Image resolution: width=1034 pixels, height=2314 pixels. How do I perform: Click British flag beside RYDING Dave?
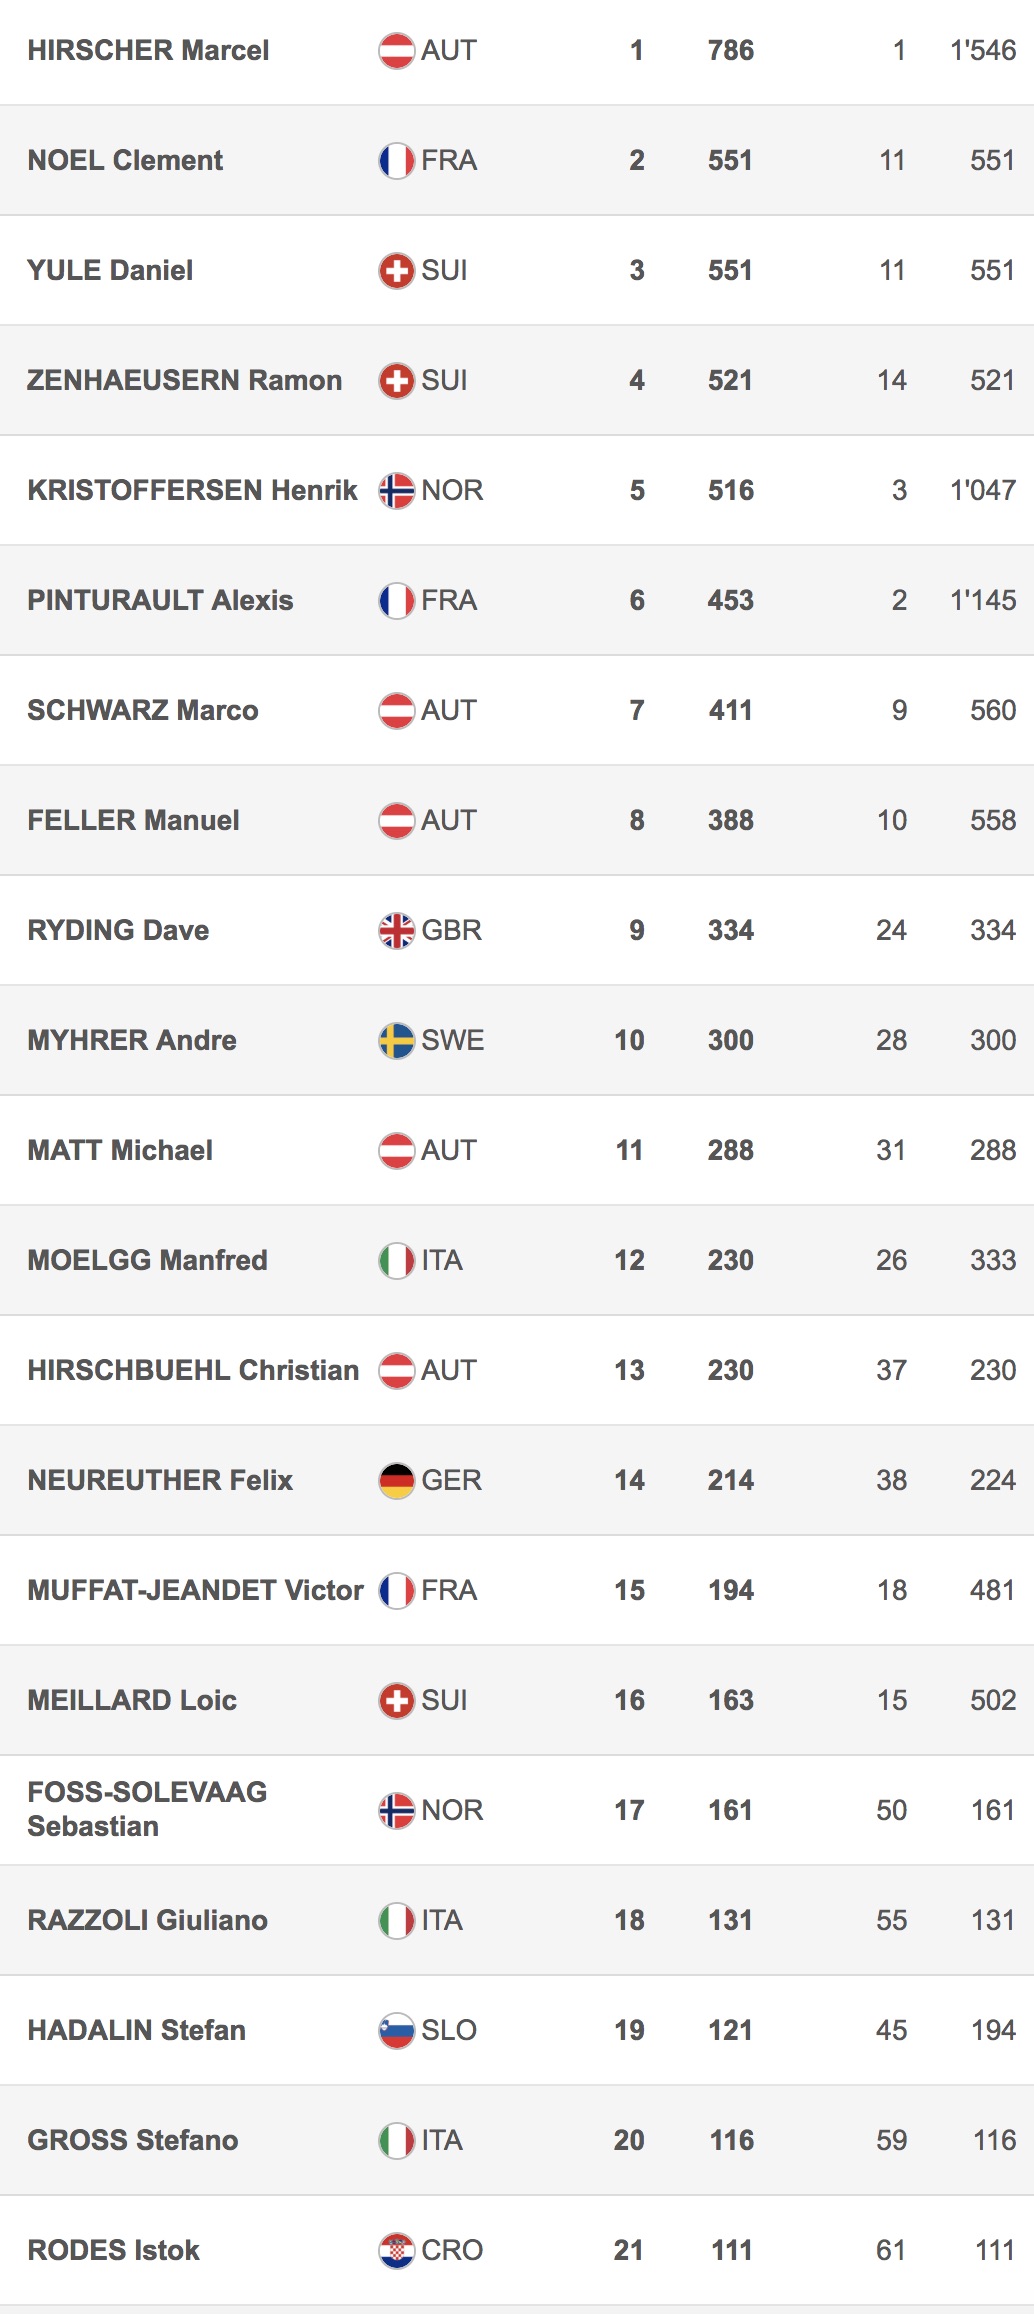click(x=396, y=931)
